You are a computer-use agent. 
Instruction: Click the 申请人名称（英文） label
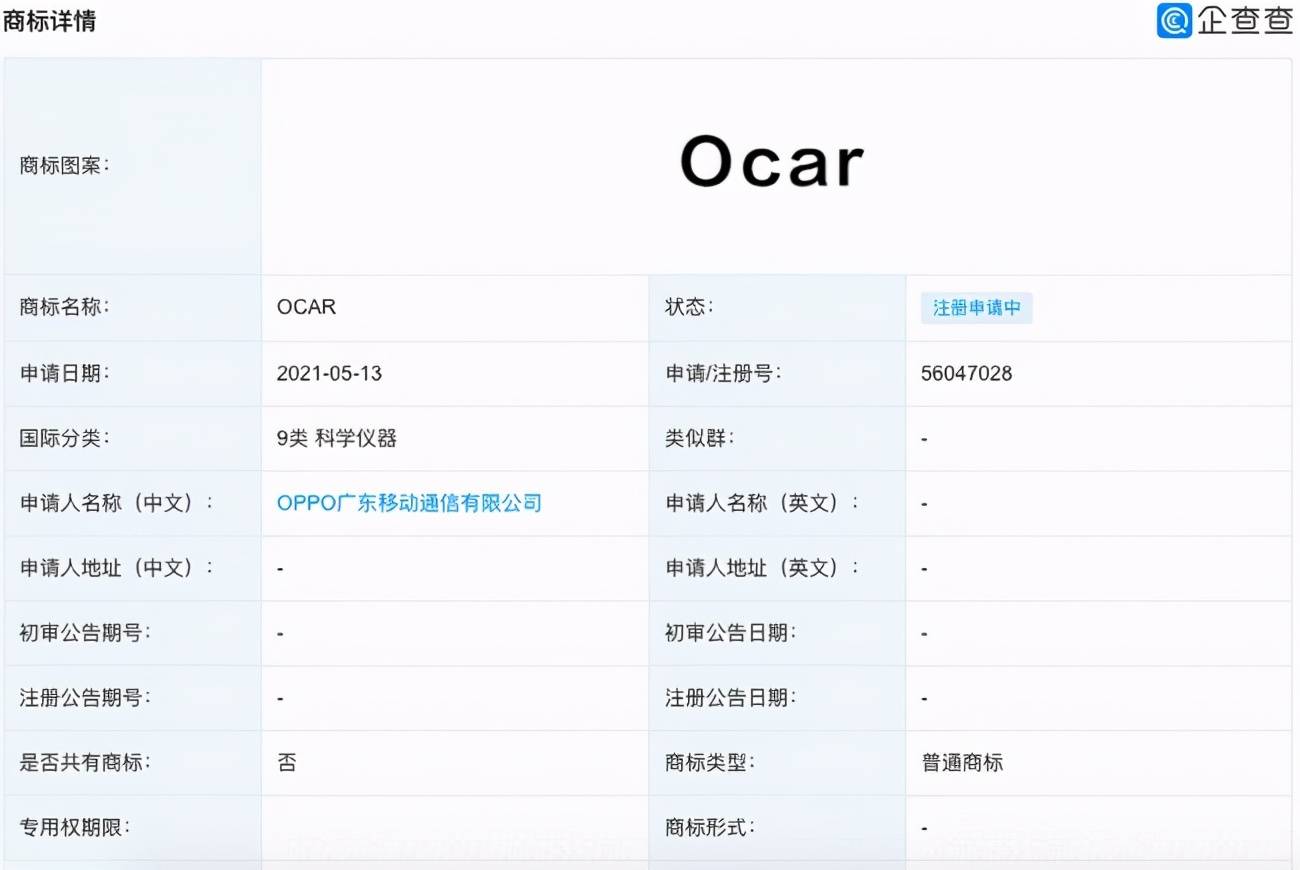[762, 503]
